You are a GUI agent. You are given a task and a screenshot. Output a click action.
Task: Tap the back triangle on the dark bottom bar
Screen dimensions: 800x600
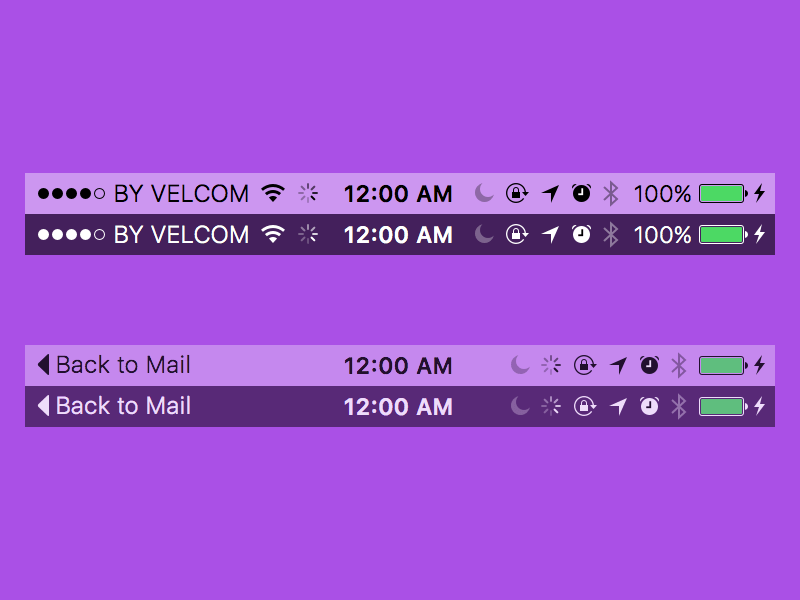pyautogui.click(x=43, y=407)
